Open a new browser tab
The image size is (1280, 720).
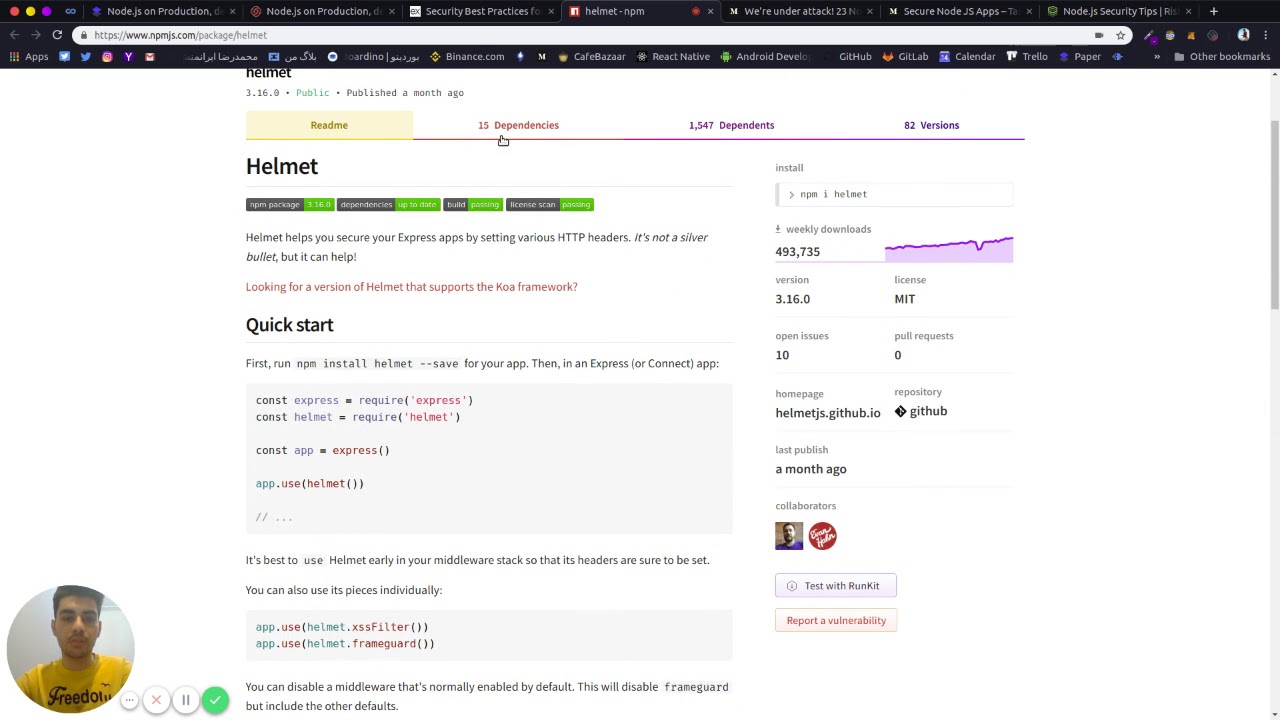tap(1213, 11)
